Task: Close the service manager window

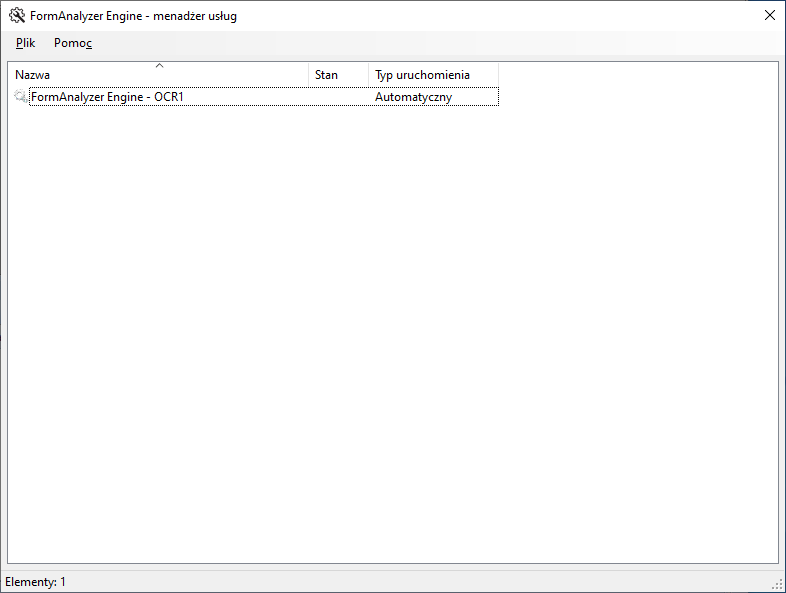Action: pos(770,16)
